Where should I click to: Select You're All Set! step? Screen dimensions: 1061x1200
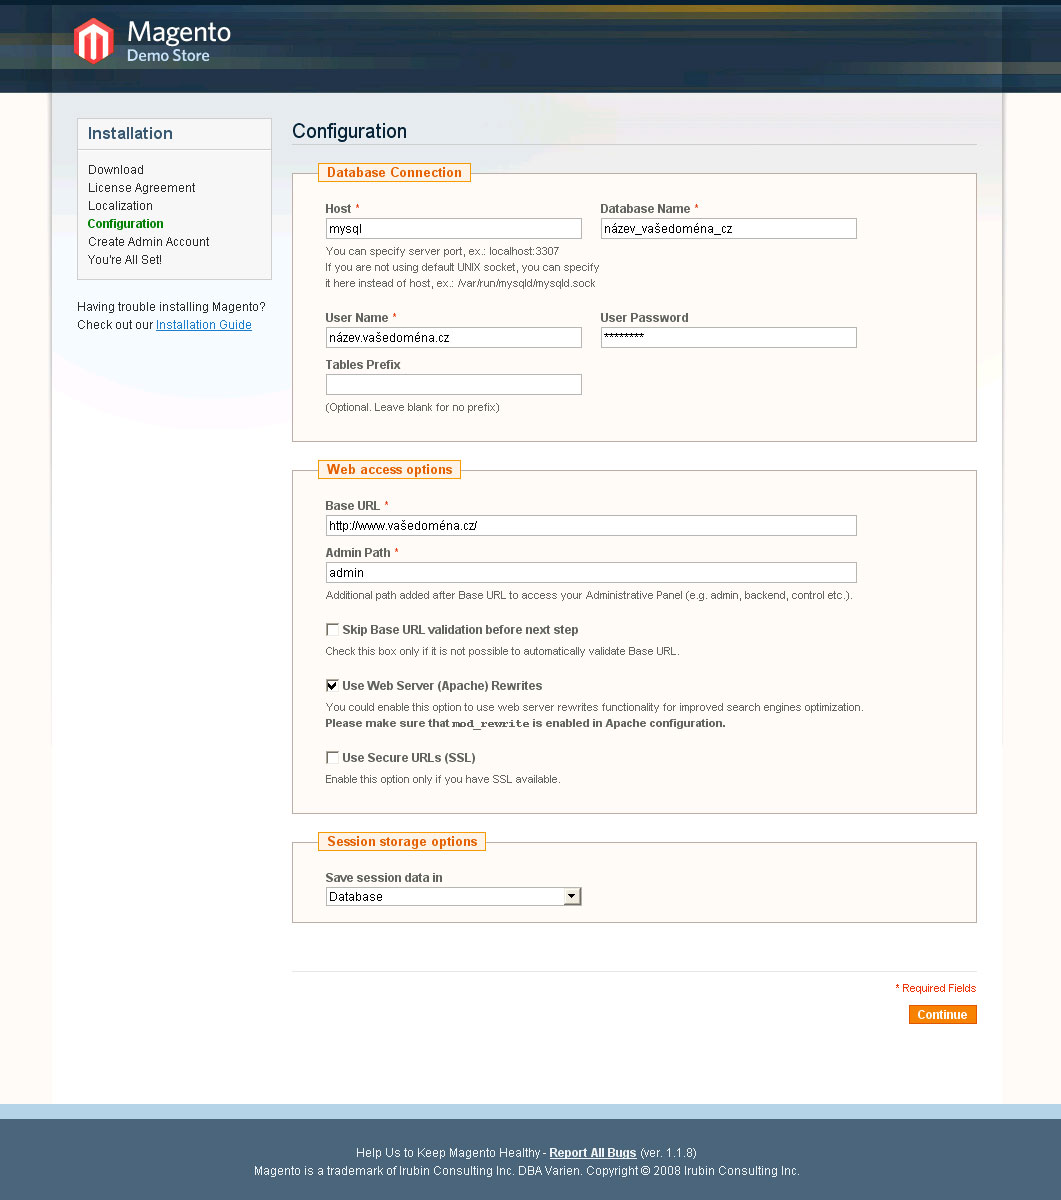[125, 260]
